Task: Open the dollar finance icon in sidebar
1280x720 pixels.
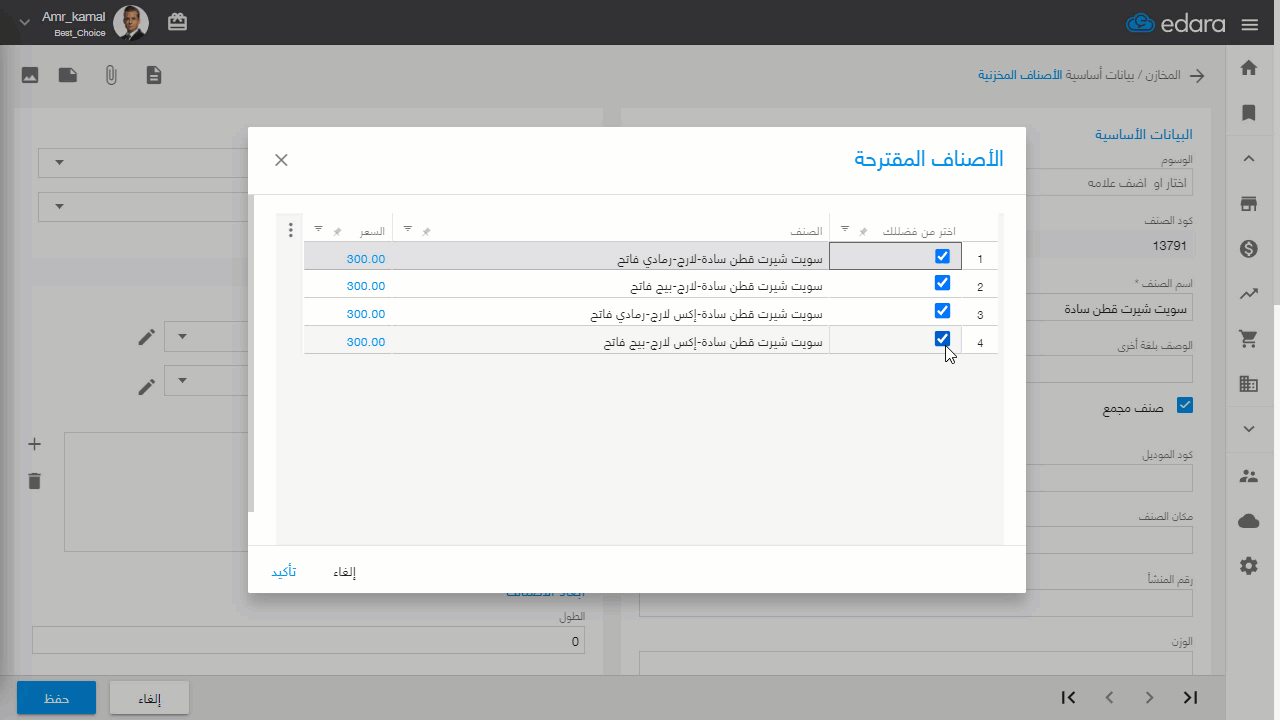Action: (x=1248, y=249)
